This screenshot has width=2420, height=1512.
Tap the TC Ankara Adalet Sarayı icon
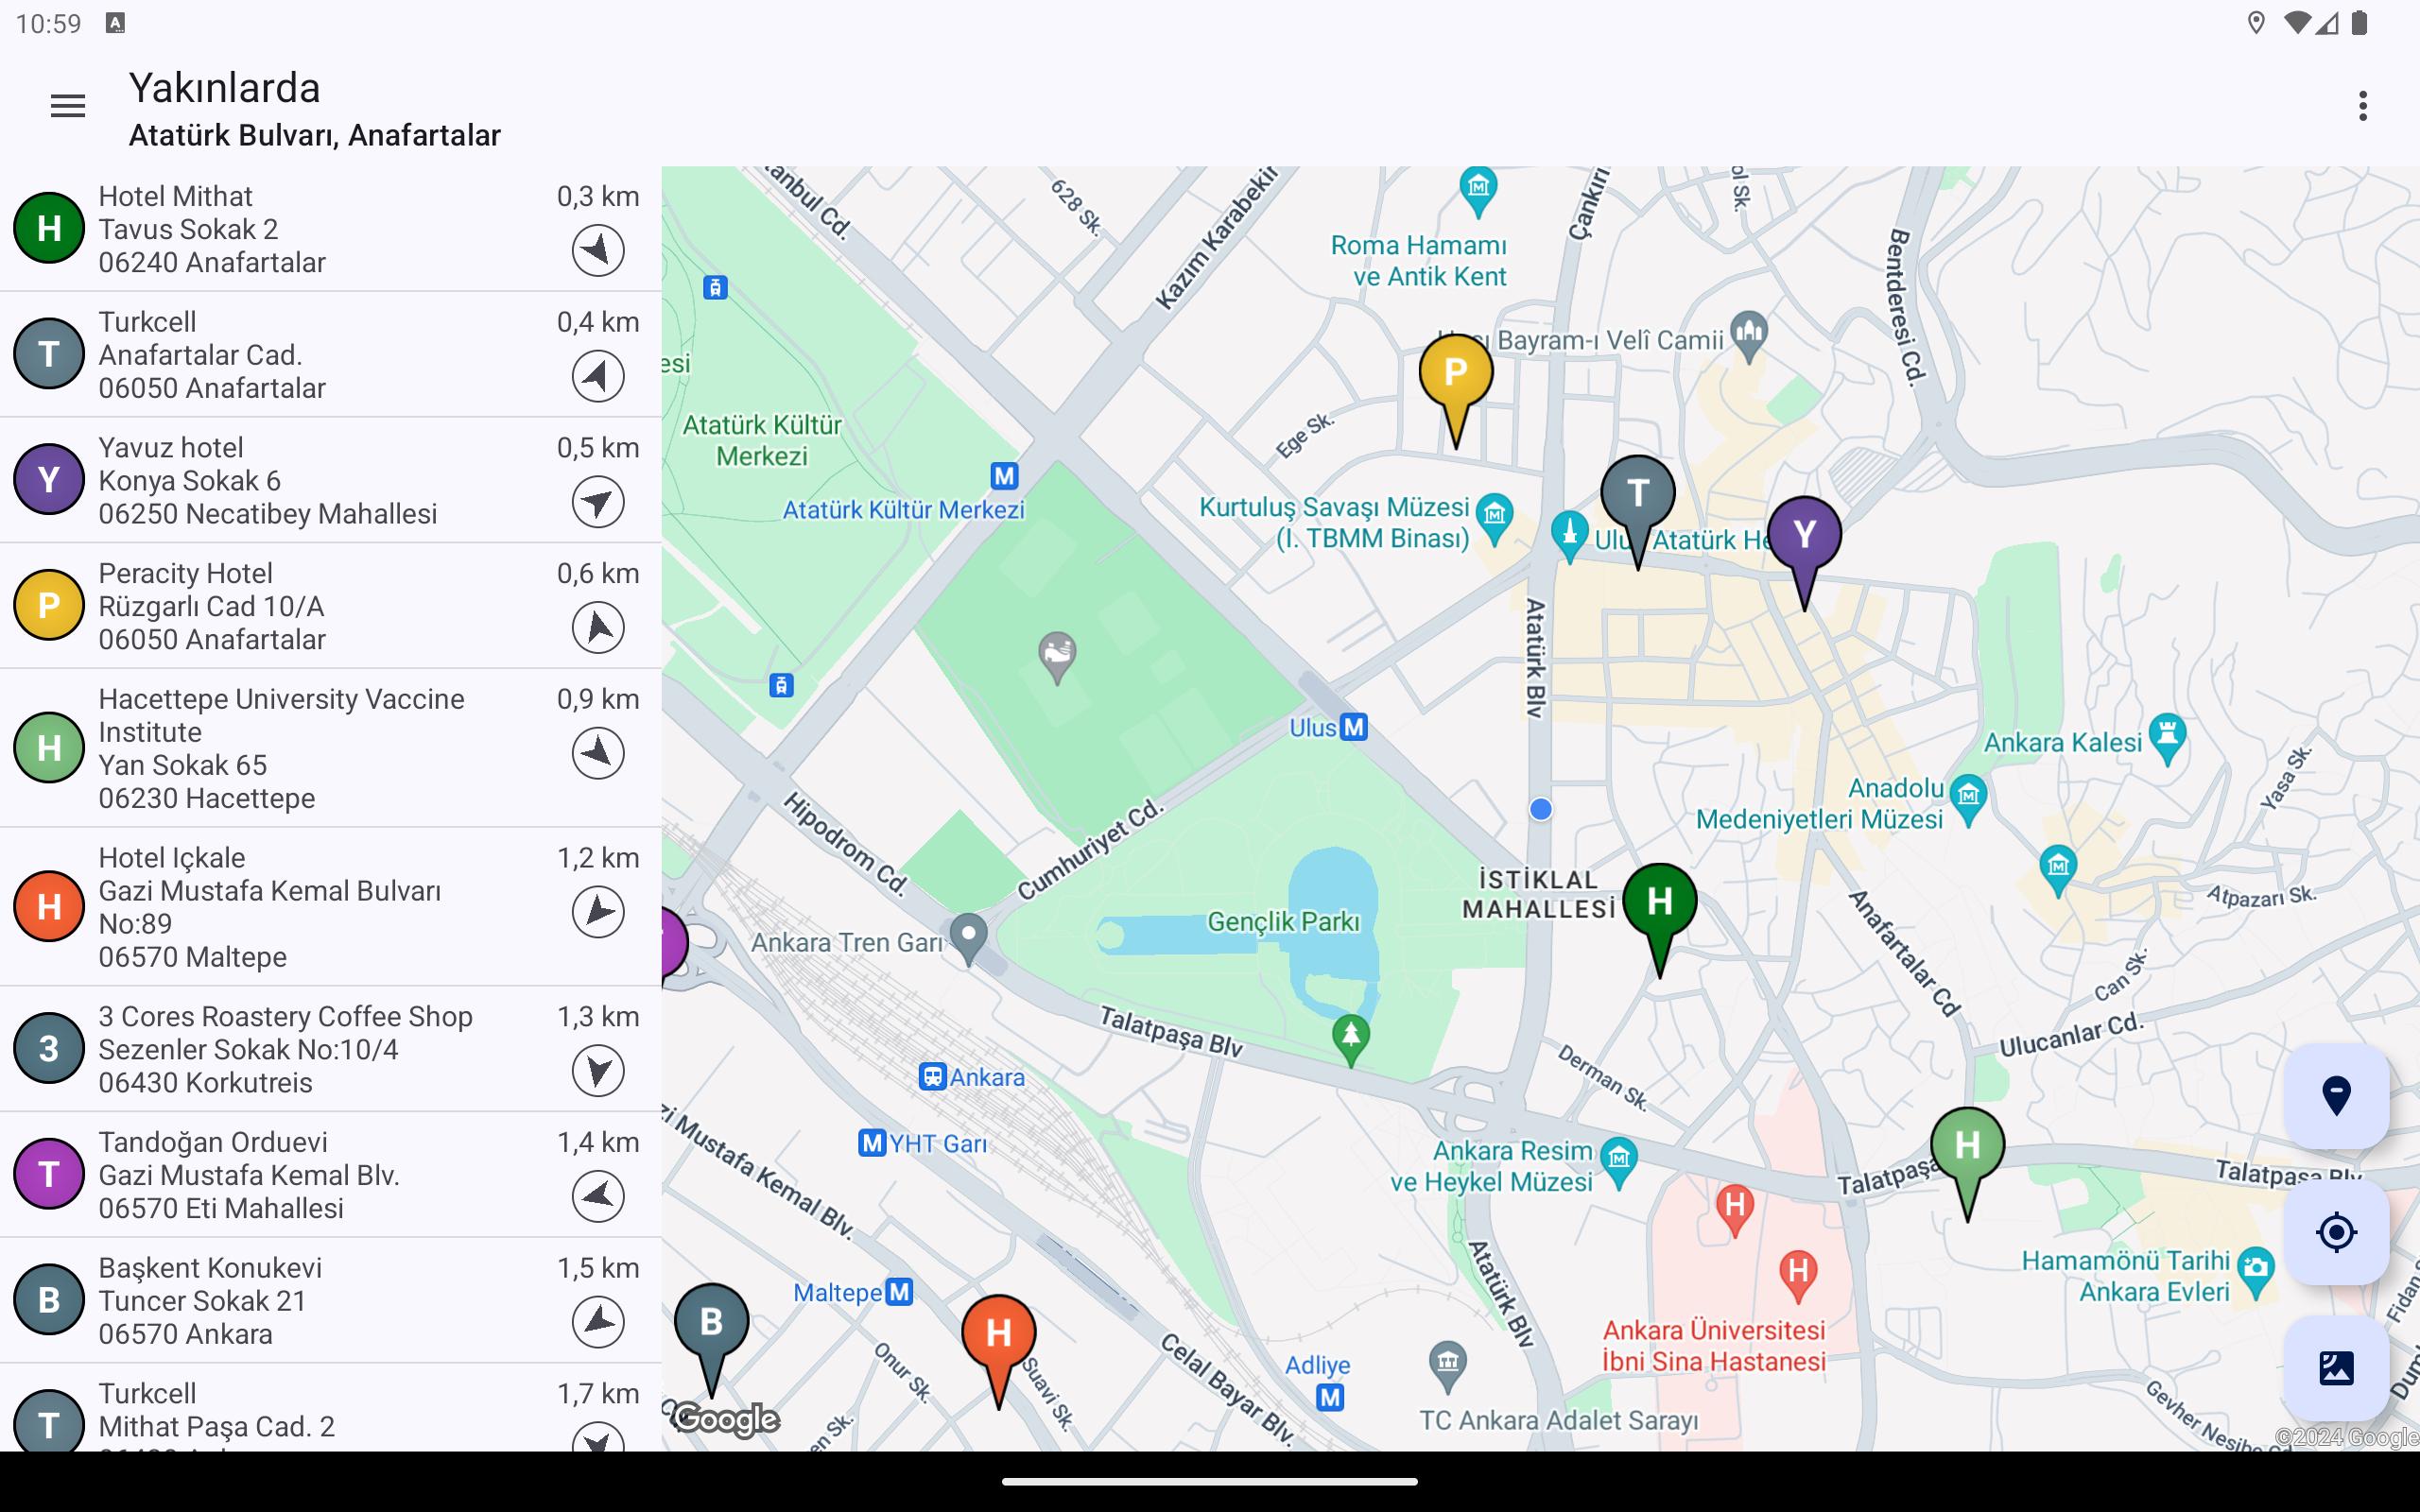click(x=1447, y=1366)
